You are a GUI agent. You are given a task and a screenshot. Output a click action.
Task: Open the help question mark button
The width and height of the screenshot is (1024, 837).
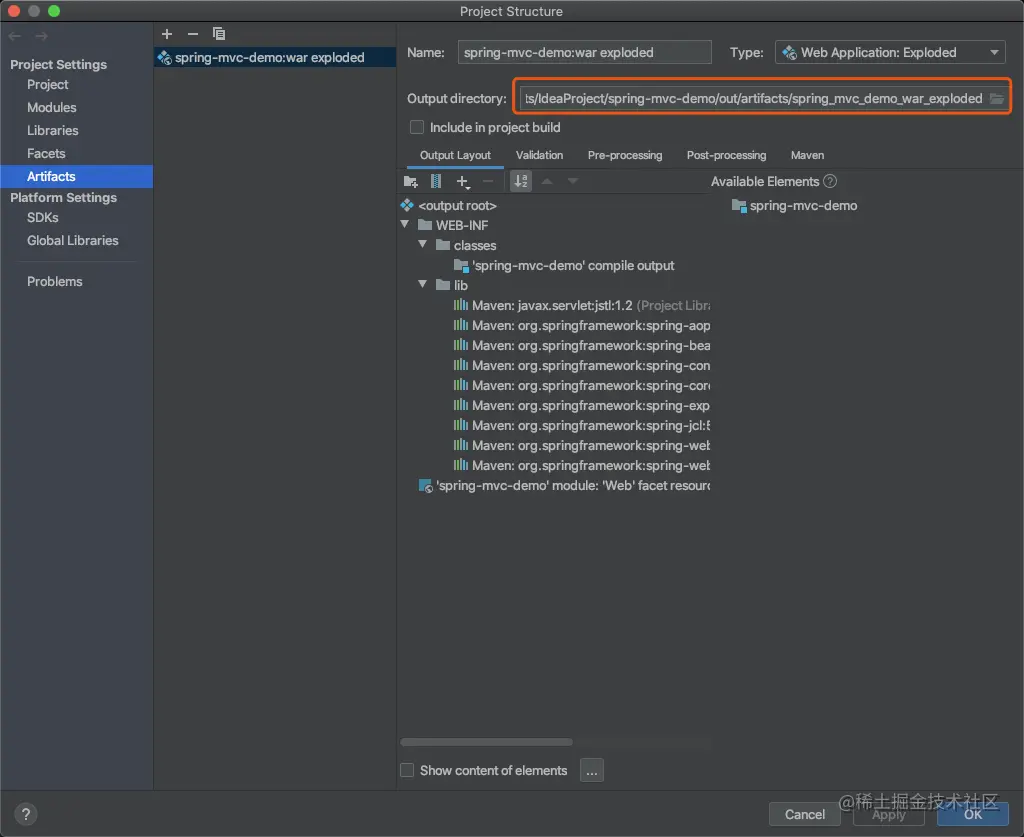25,814
